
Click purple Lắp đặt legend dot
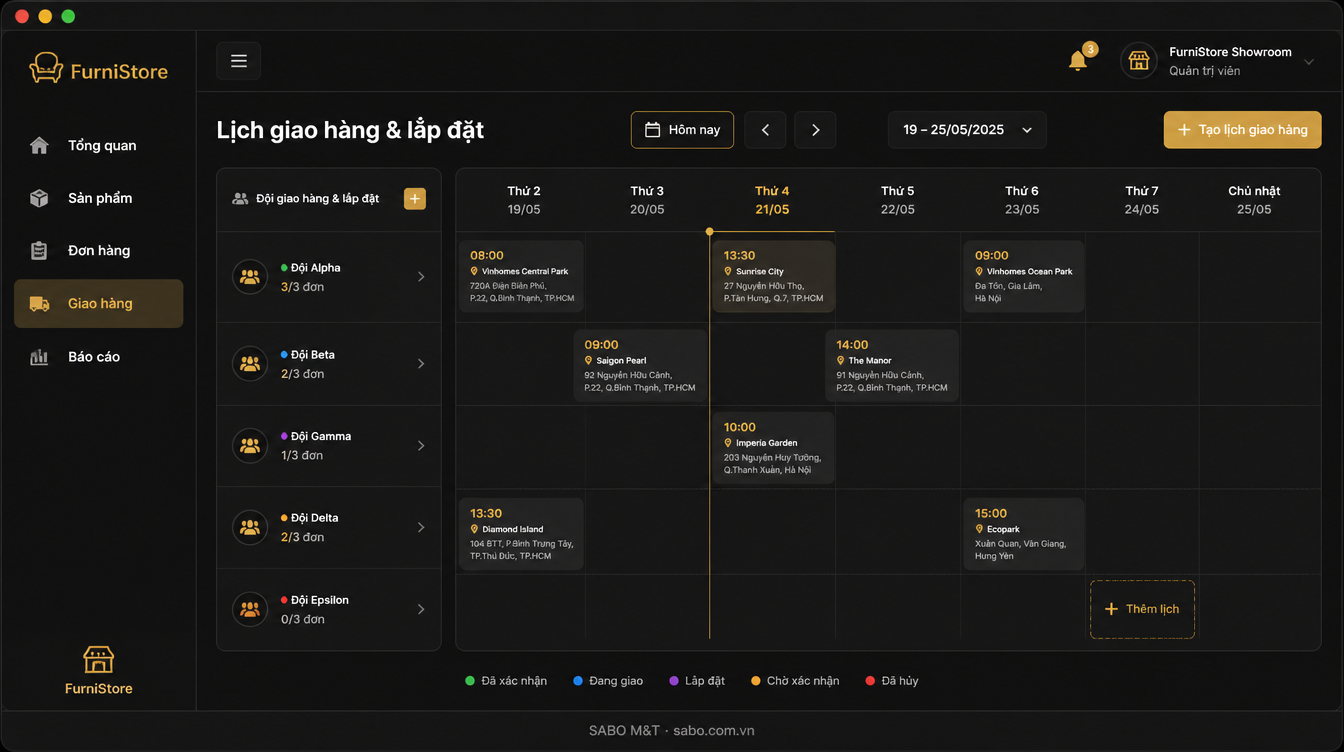click(674, 681)
